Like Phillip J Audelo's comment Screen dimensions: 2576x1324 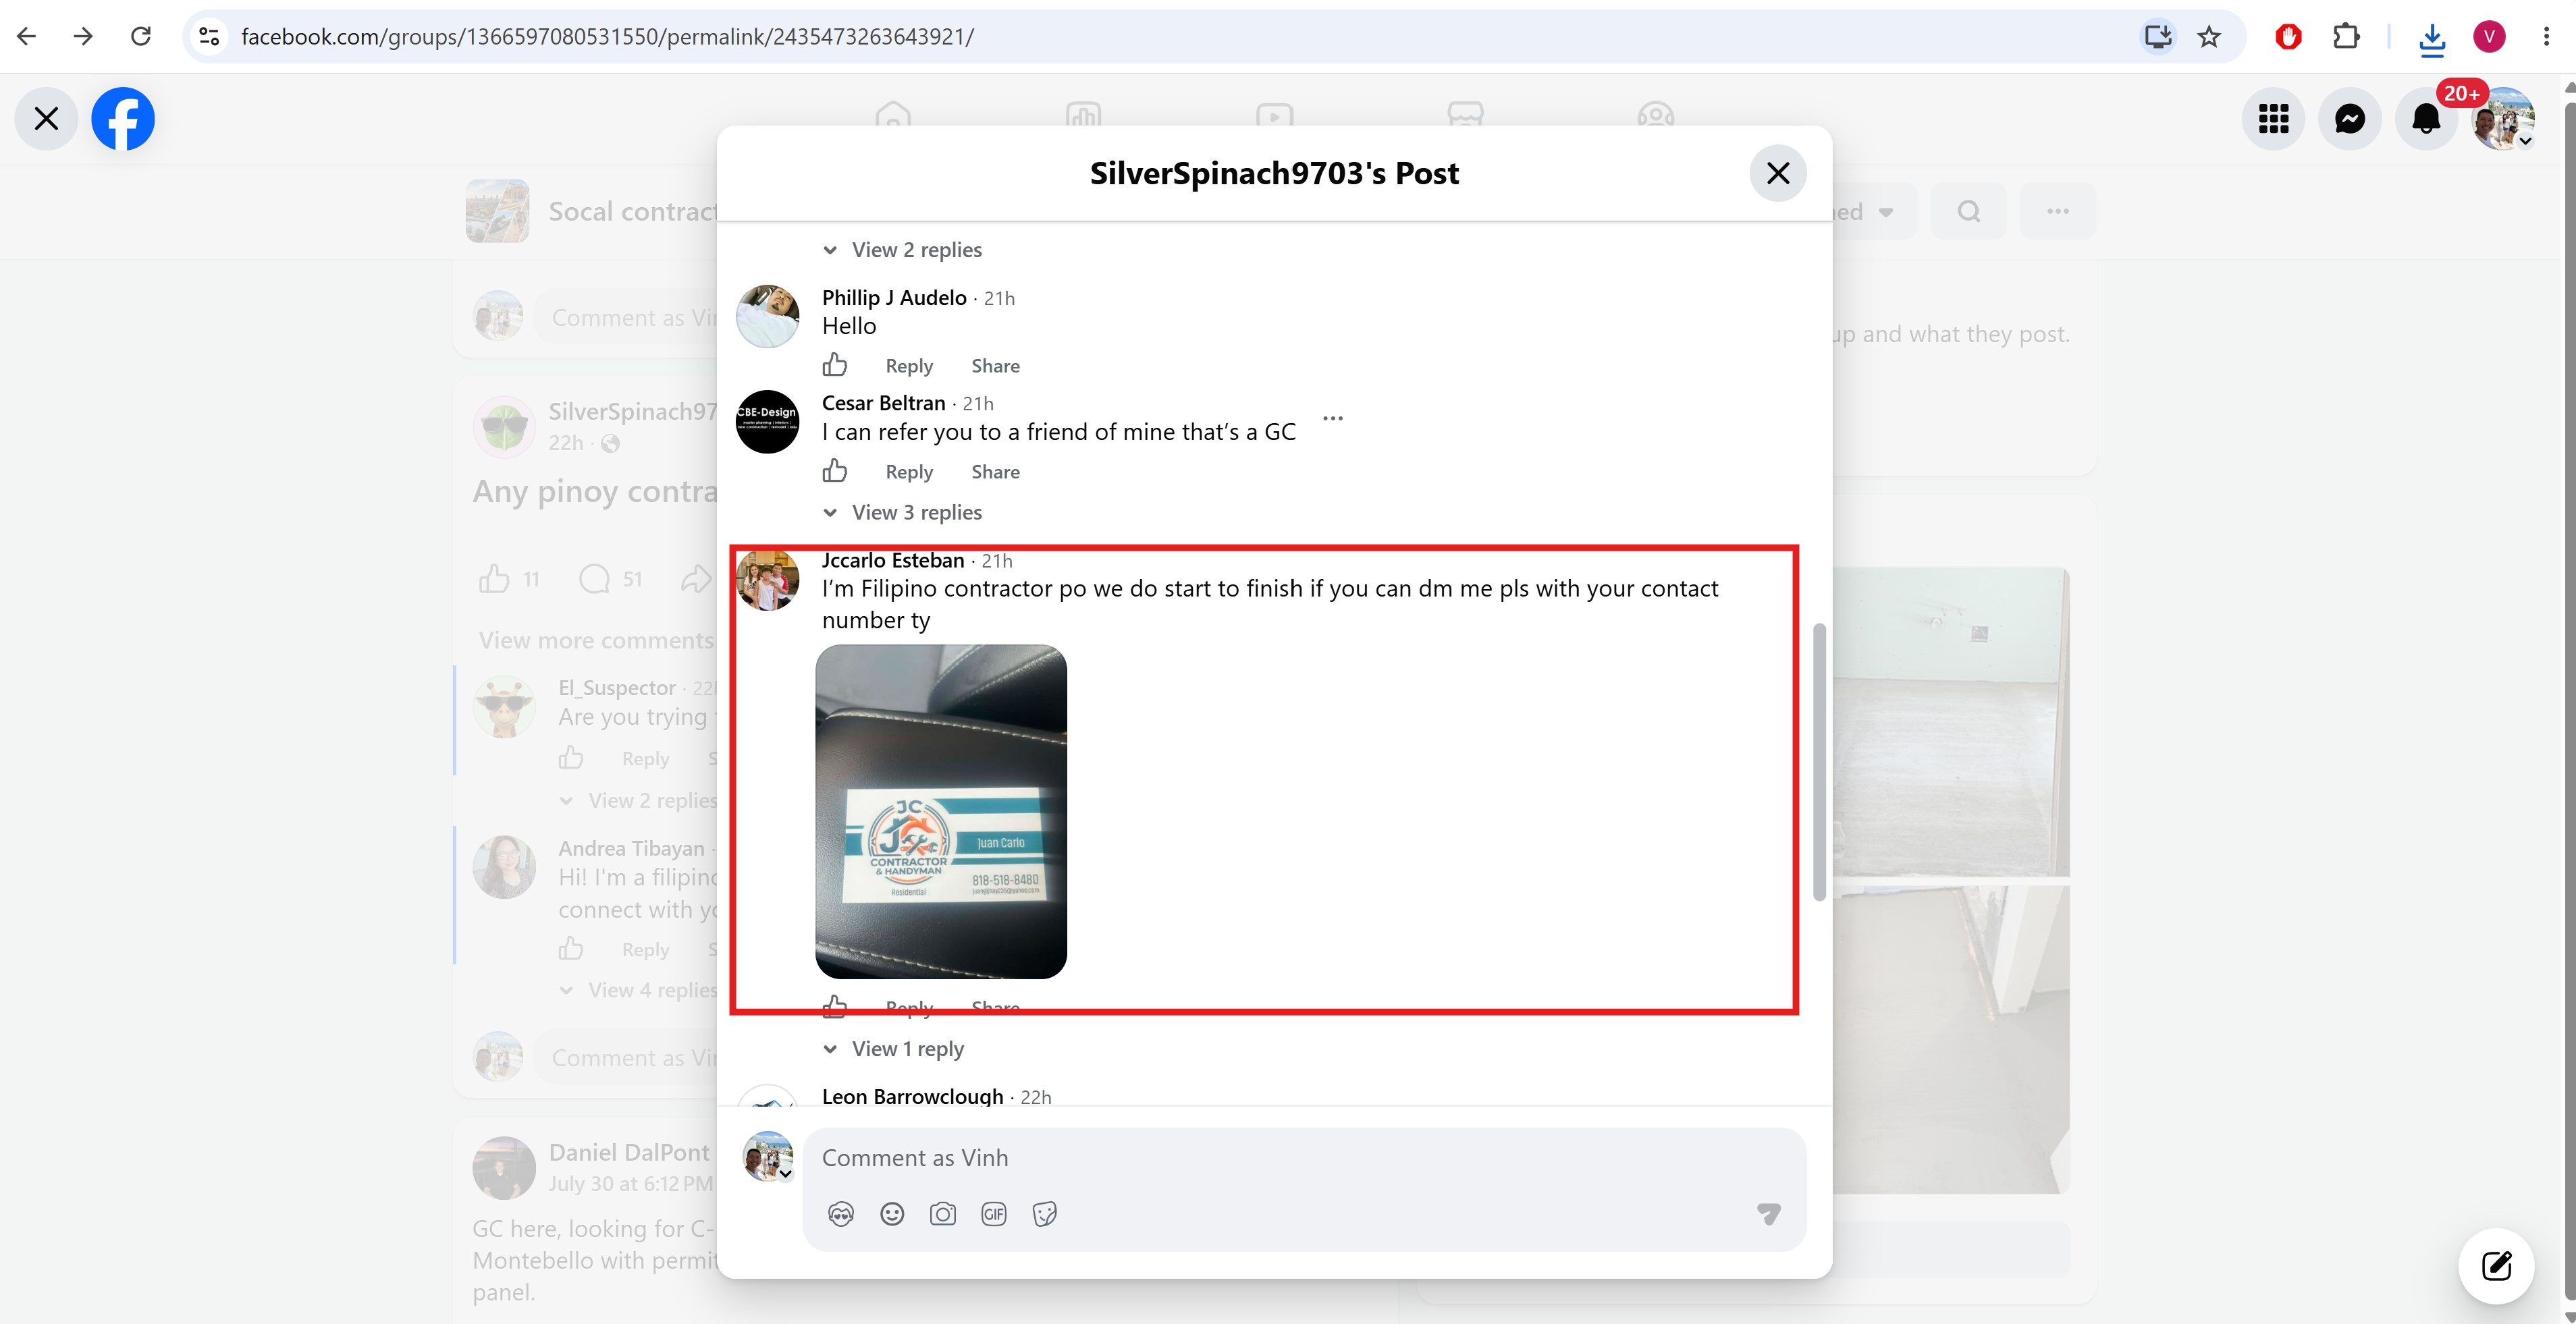(x=835, y=365)
